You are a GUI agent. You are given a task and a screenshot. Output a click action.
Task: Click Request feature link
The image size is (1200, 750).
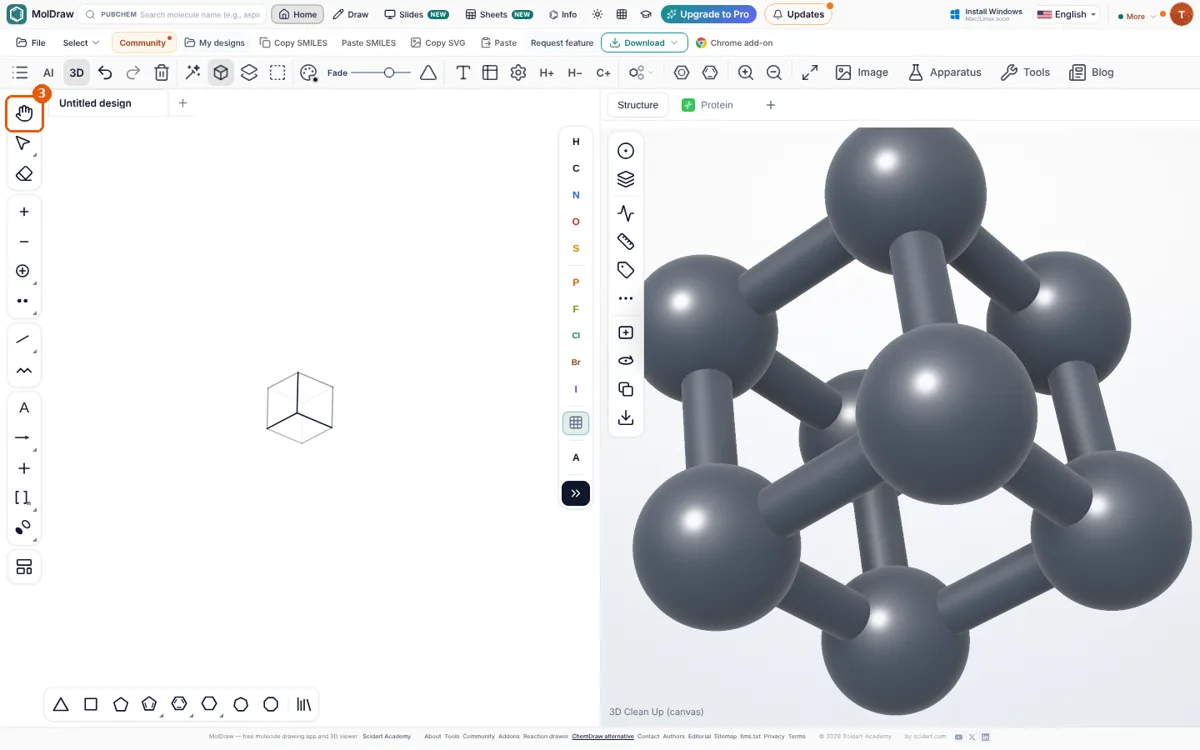click(562, 43)
